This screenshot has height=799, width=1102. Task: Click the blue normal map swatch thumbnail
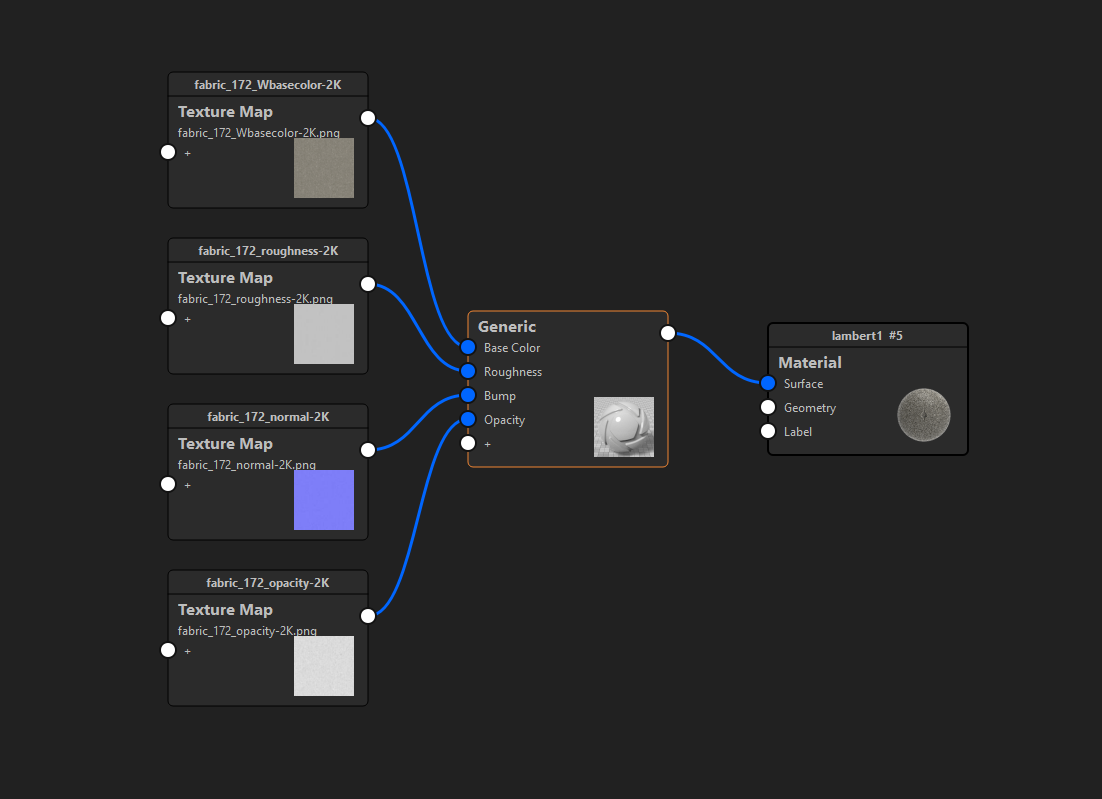click(x=324, y=500)
